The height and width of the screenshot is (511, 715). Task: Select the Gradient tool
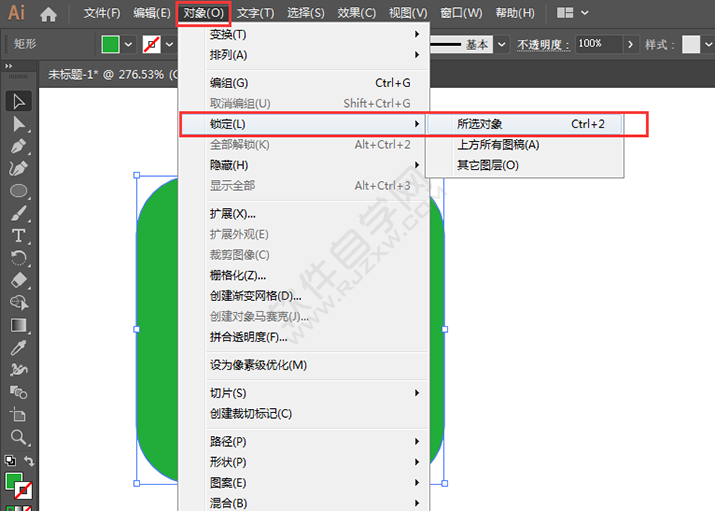tap(18, 325)
